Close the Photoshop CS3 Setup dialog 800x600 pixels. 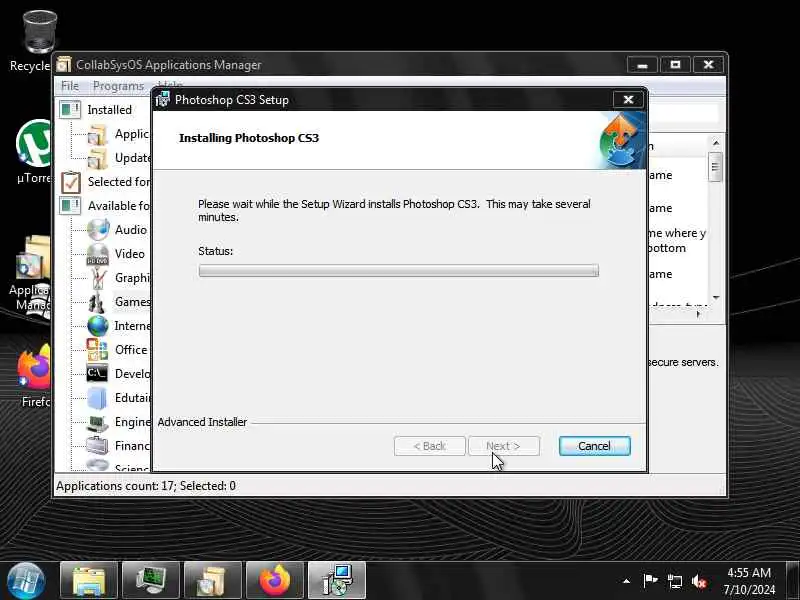pos(628,99)
